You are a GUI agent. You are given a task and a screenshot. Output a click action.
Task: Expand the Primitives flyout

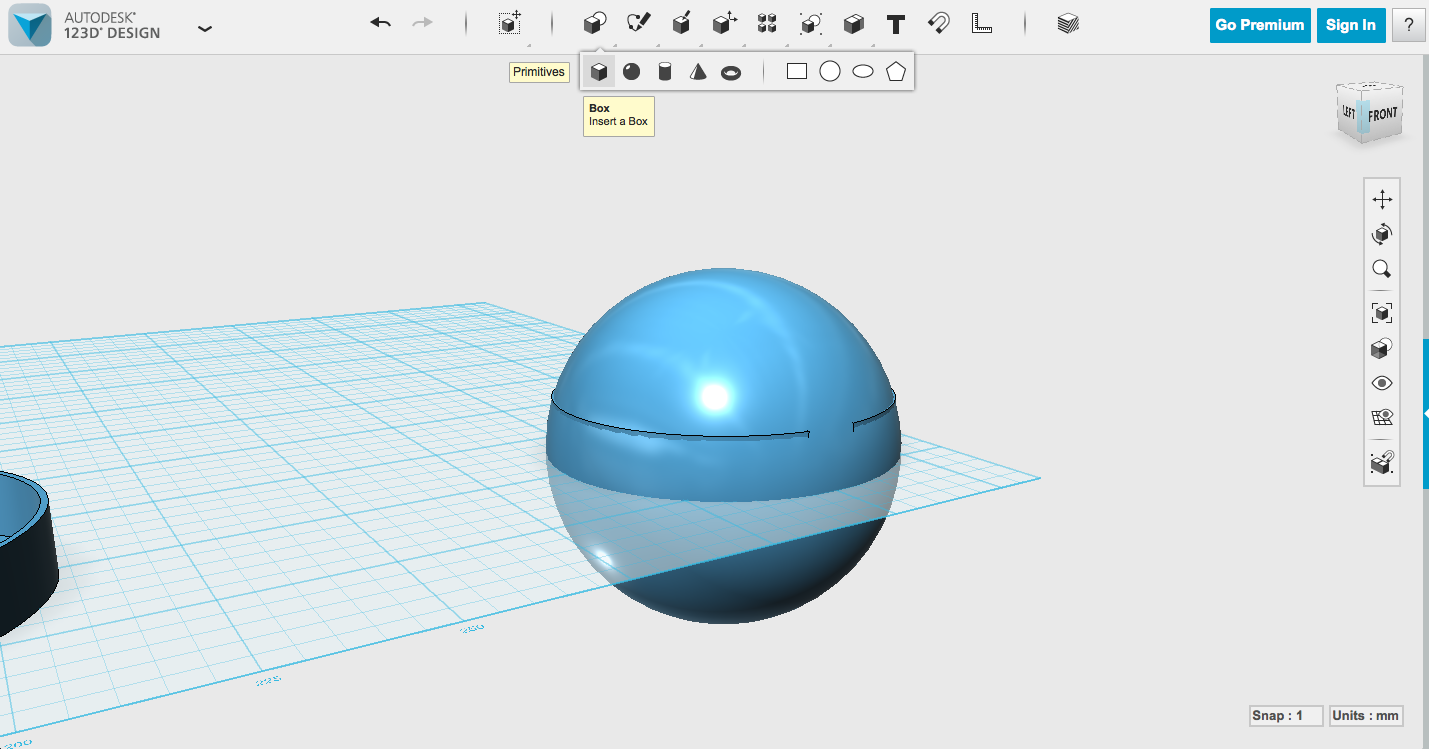[594, 22]
